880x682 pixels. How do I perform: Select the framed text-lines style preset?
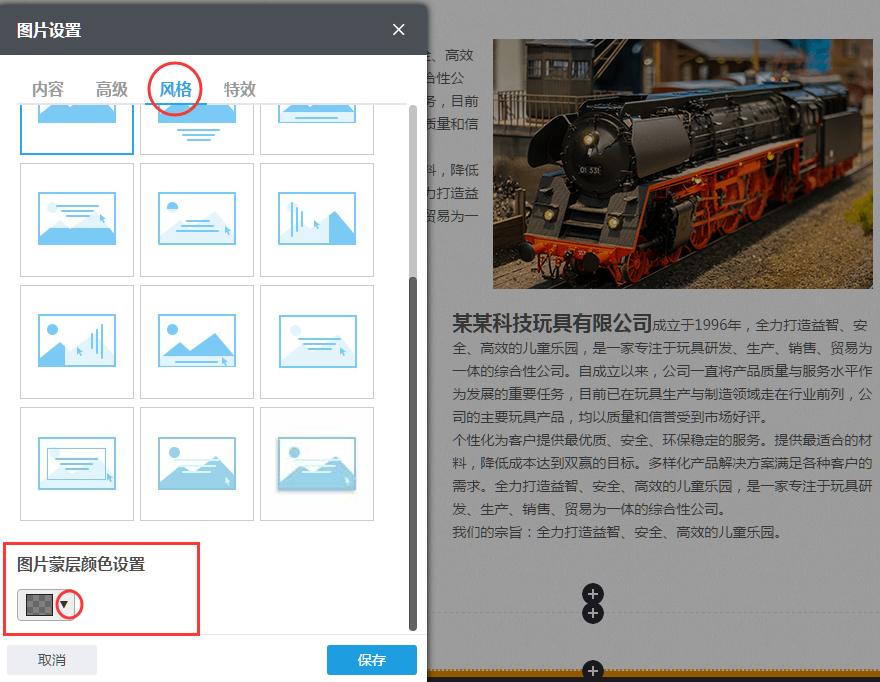[x=76, y=463]
